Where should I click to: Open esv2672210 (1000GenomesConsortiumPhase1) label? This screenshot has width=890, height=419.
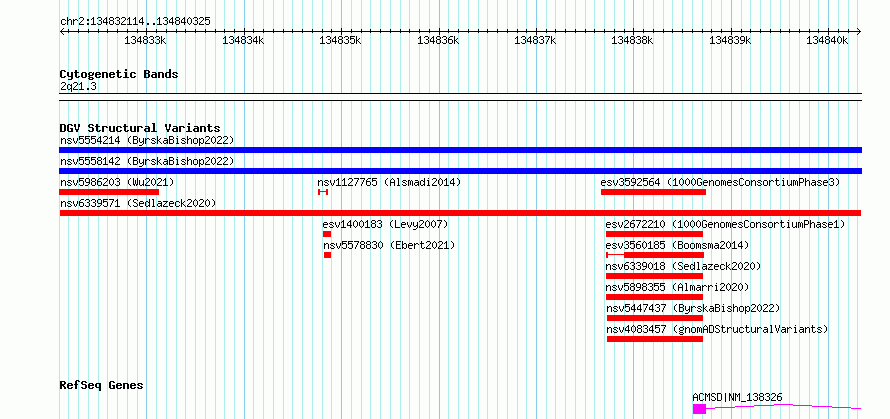pos(725,224)
